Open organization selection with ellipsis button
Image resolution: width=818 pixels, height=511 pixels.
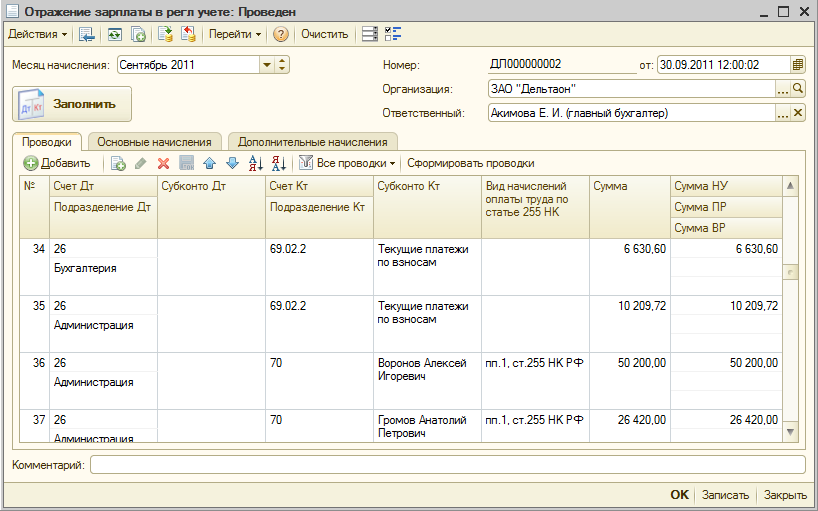pos(783,89)
